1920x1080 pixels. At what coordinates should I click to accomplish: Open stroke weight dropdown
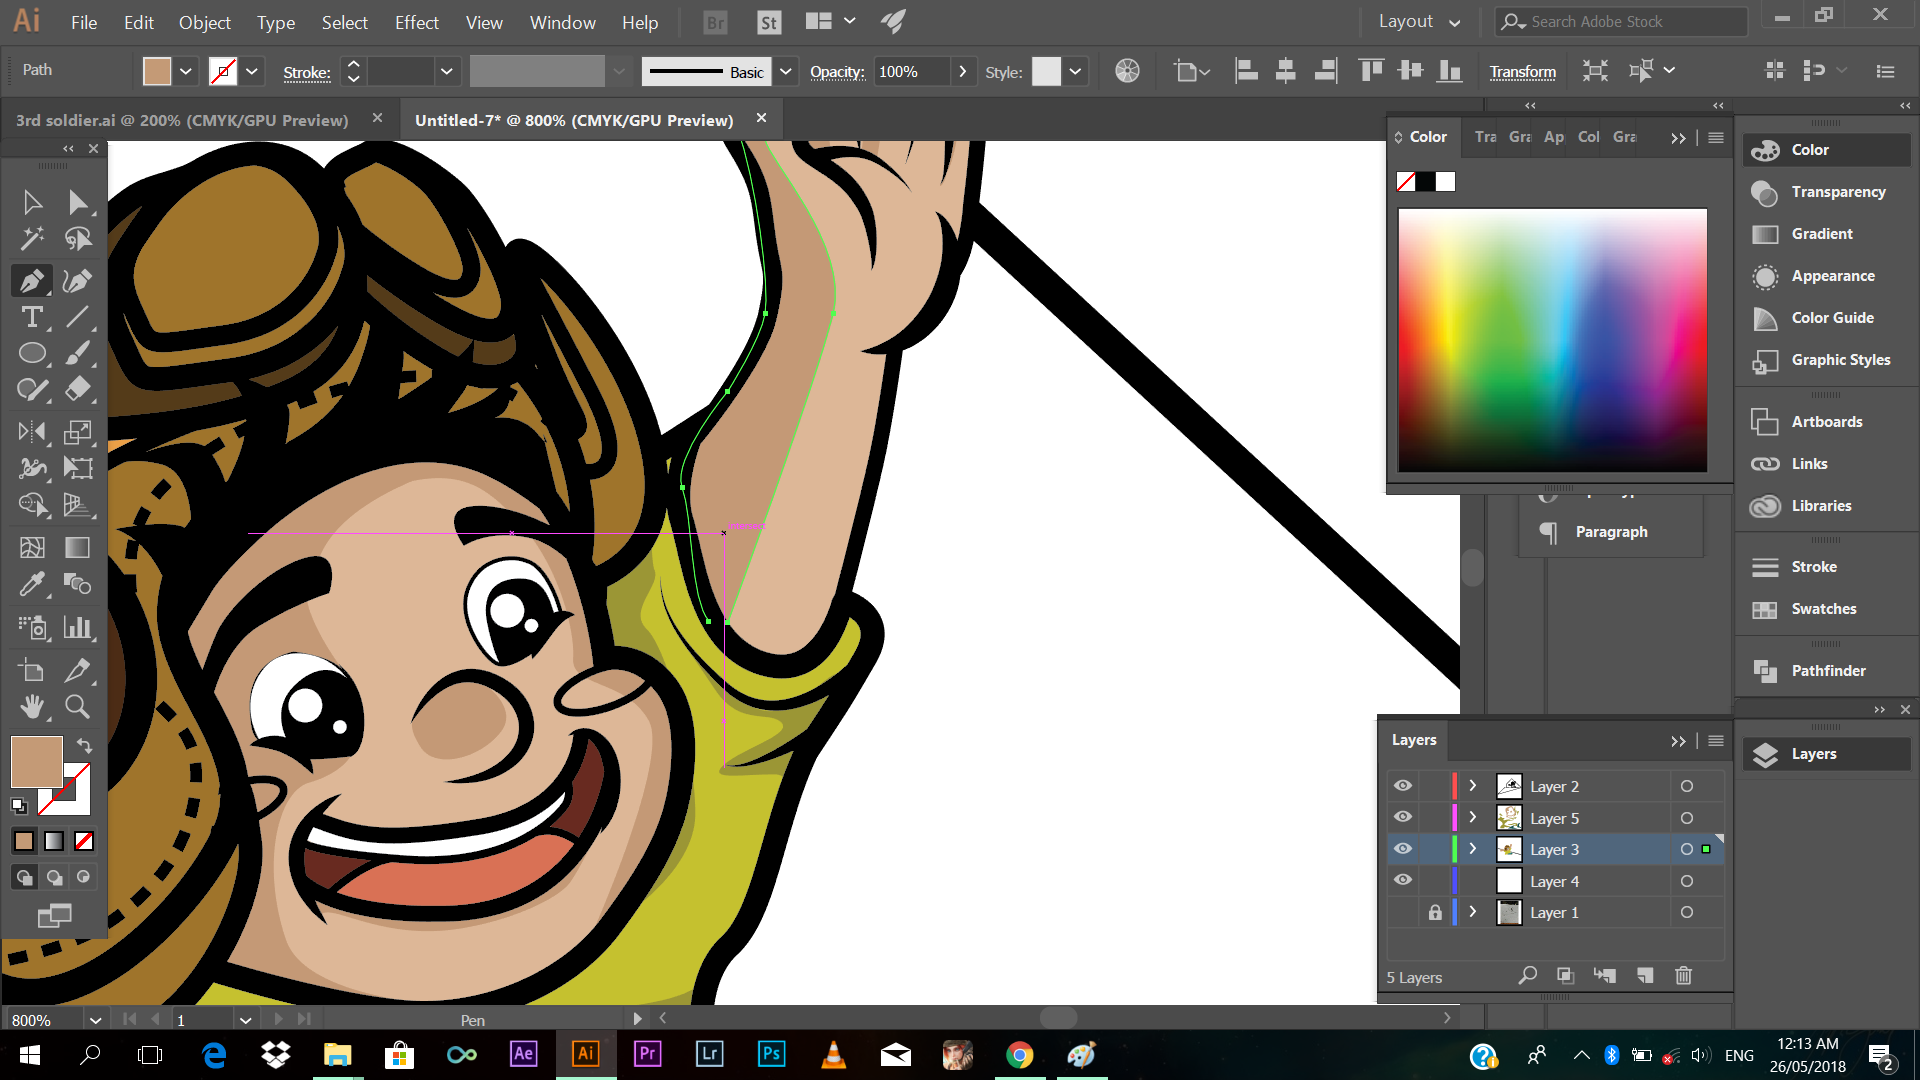point(446,71)
